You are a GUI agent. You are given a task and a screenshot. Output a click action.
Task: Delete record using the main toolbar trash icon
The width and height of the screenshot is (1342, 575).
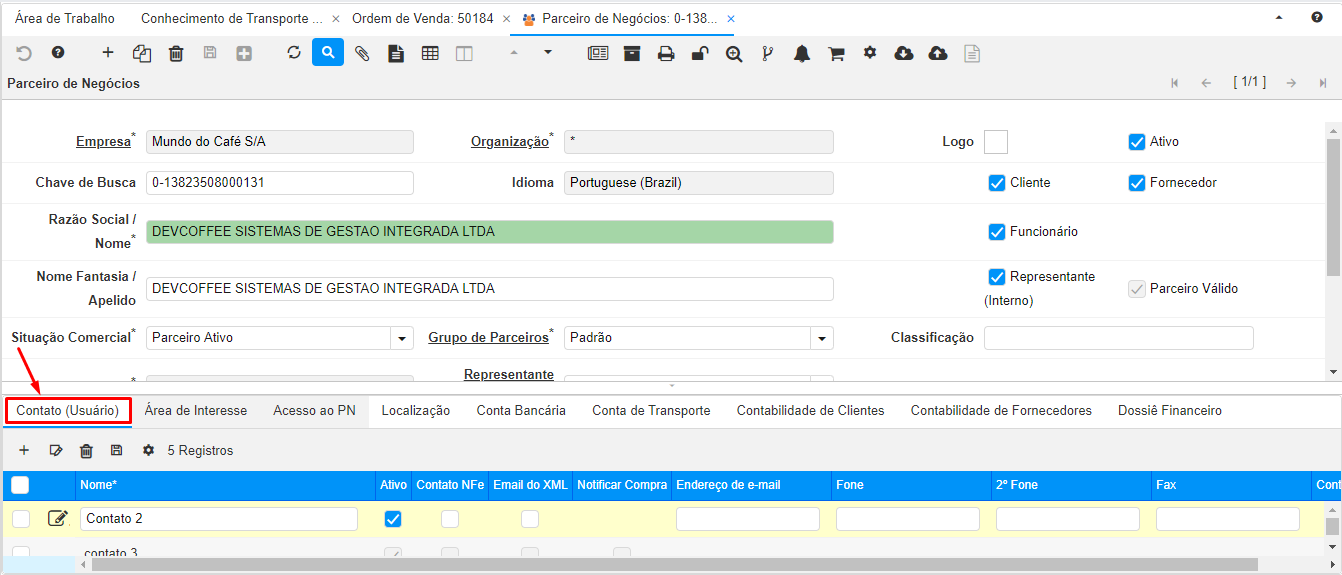click(x=176, y=53)
